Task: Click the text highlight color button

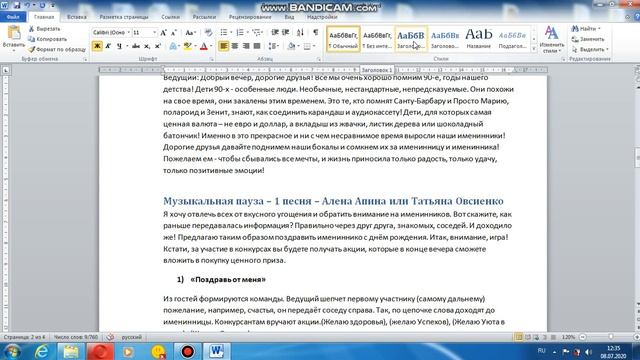Action: (x=187, y=46)
